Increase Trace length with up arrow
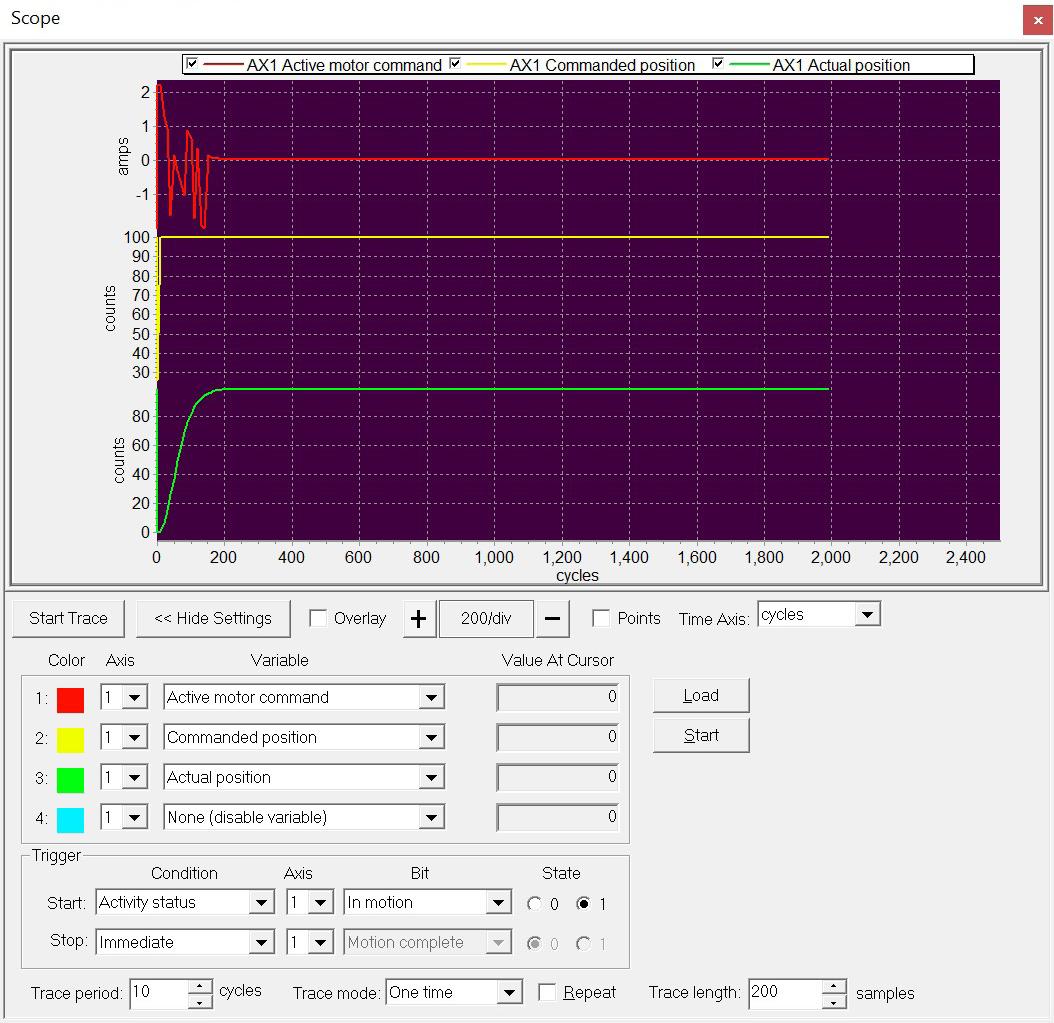Screen dimensions: 1054x1023 pos(834,987)
